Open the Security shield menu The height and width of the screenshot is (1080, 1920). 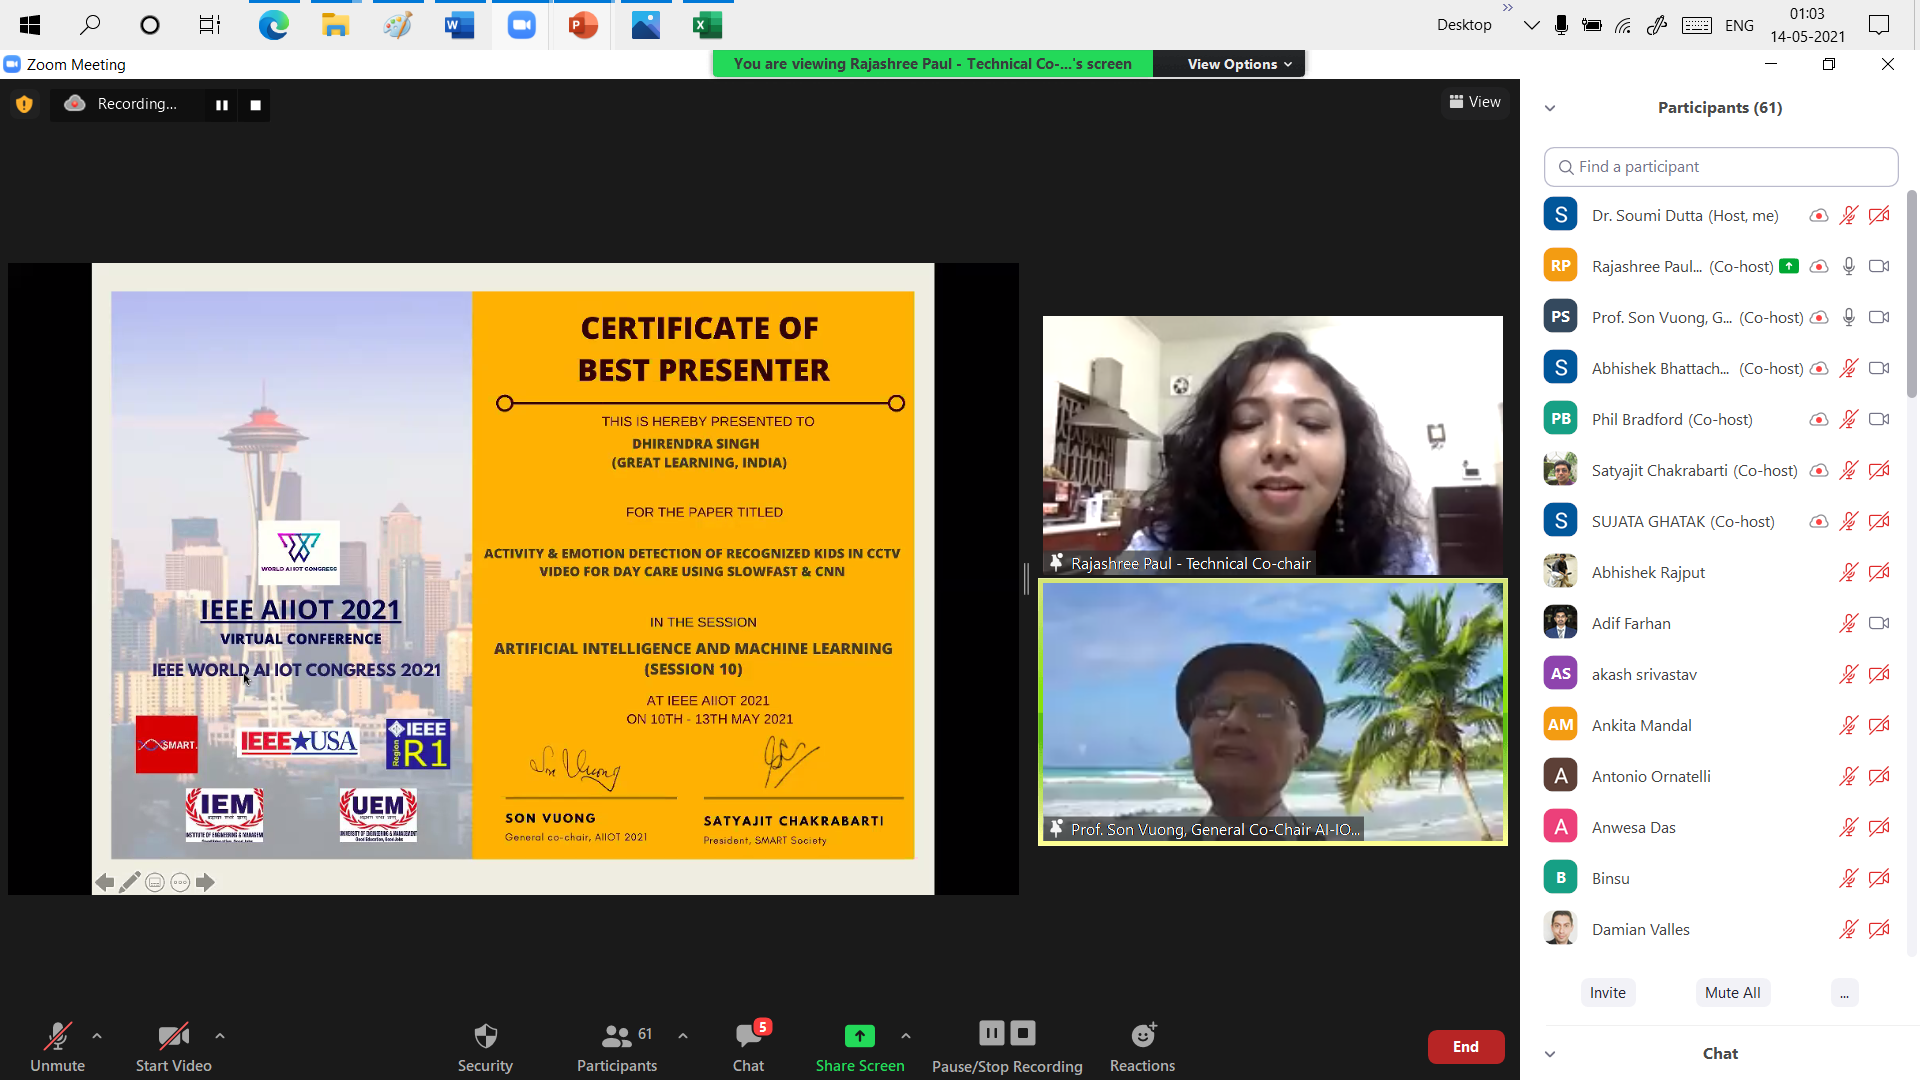click(x=485, y=1036)
